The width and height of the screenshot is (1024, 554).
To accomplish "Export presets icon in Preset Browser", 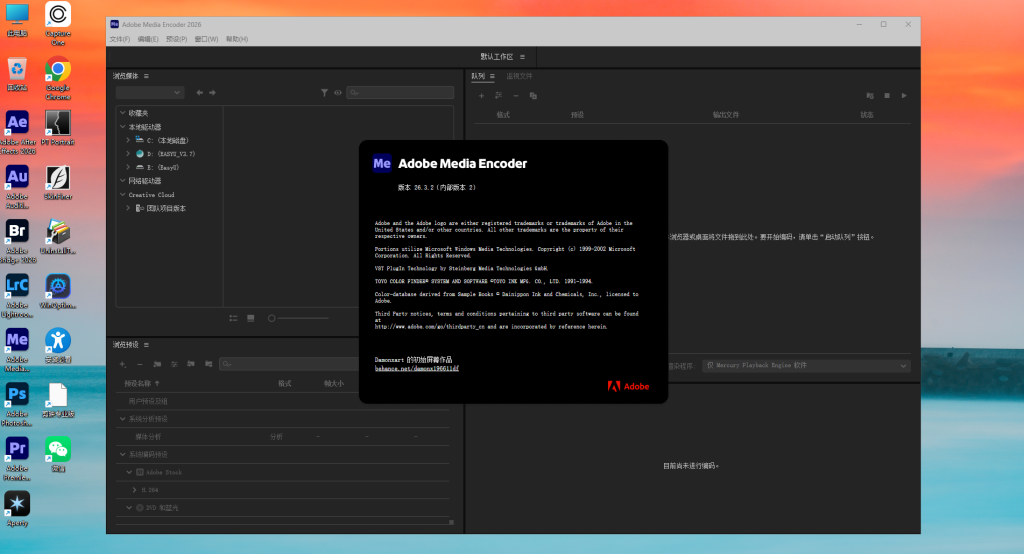I will click(x=208, y=364).
